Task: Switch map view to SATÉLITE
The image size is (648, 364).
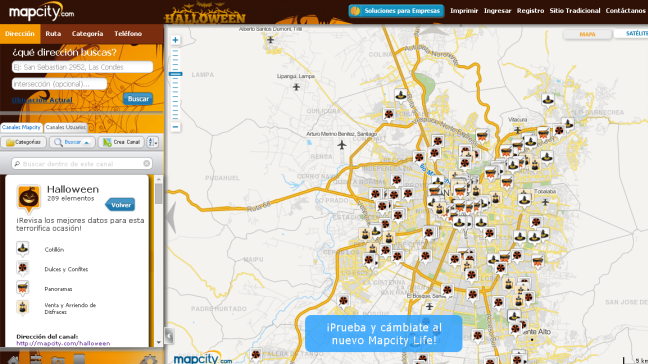Action: coord(632,33)
